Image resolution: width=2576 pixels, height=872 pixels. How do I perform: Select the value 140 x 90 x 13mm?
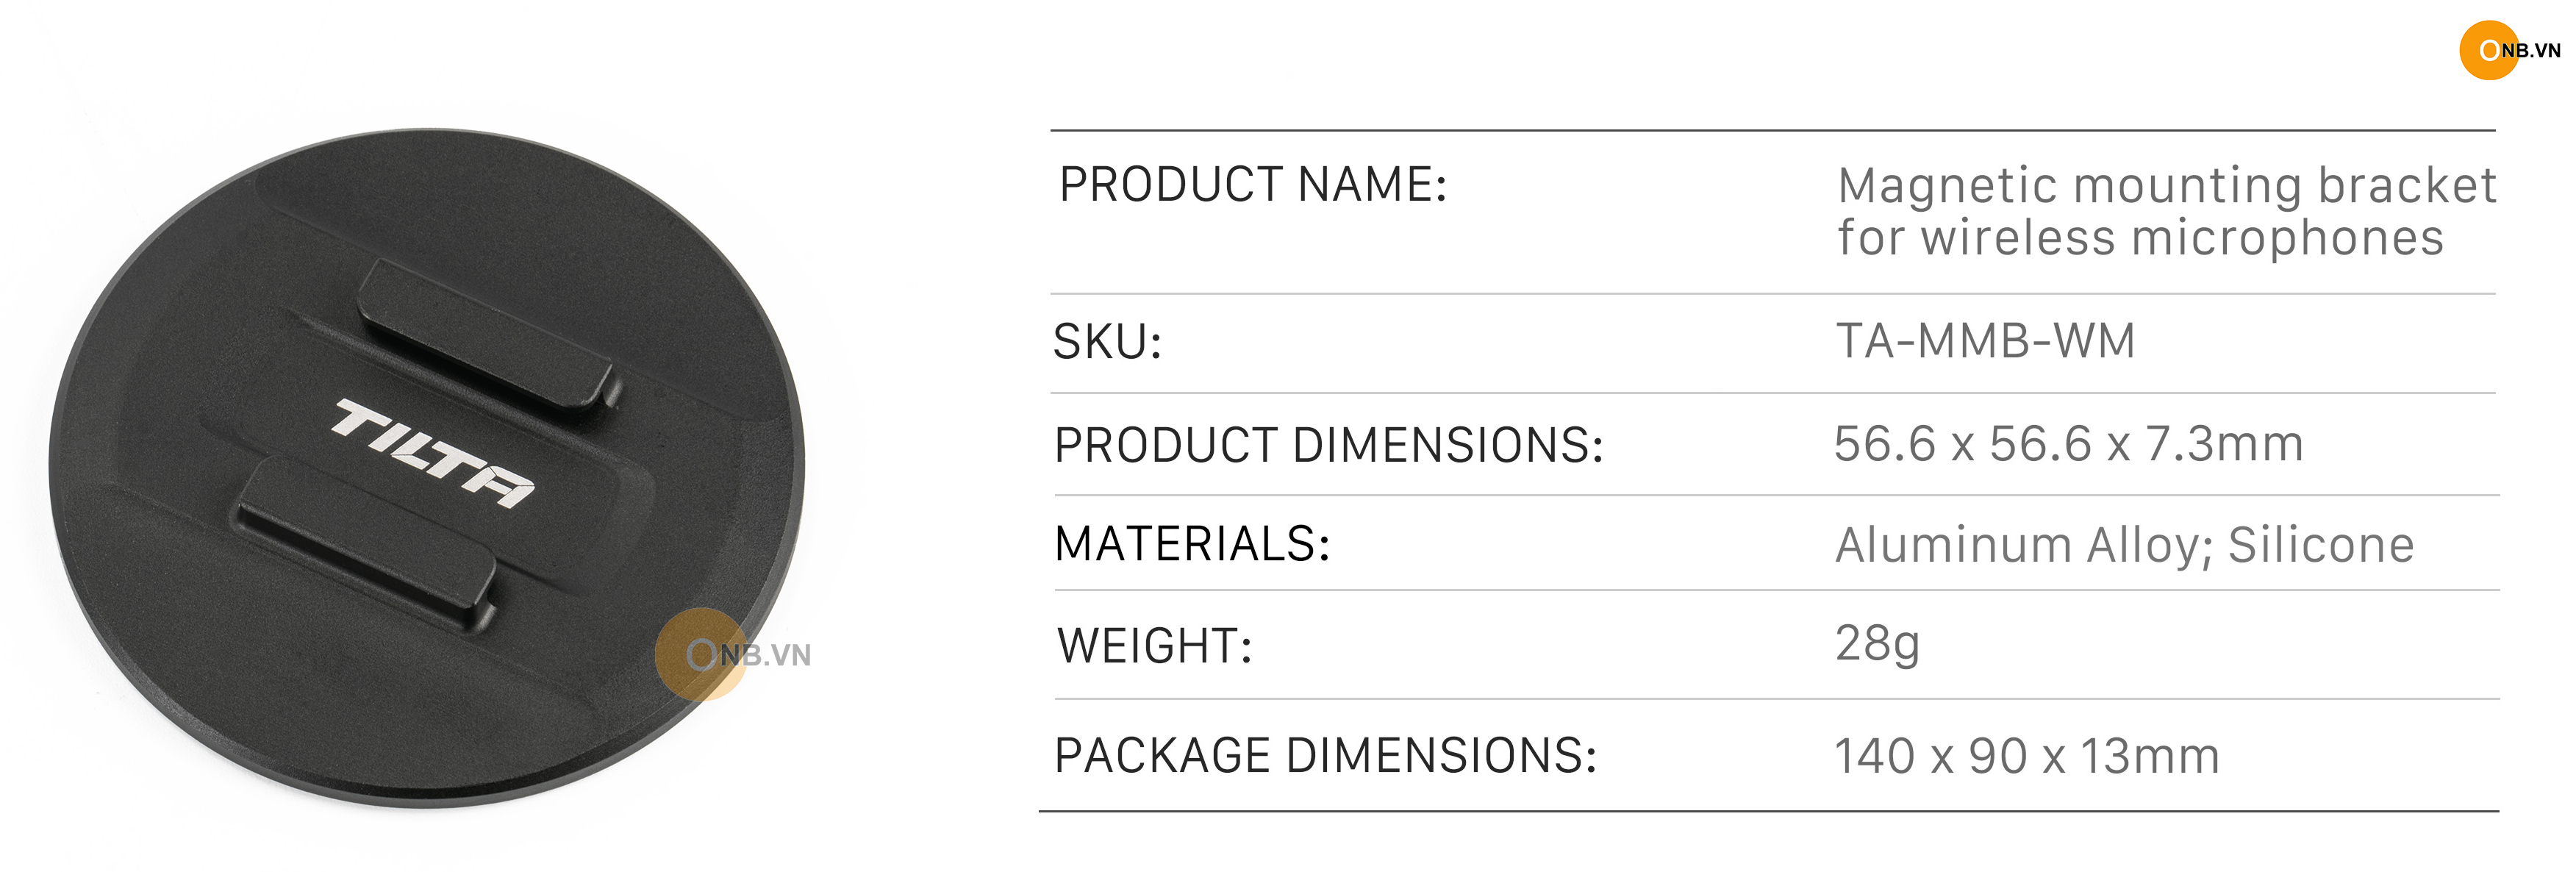click(x=2027, y=756)
